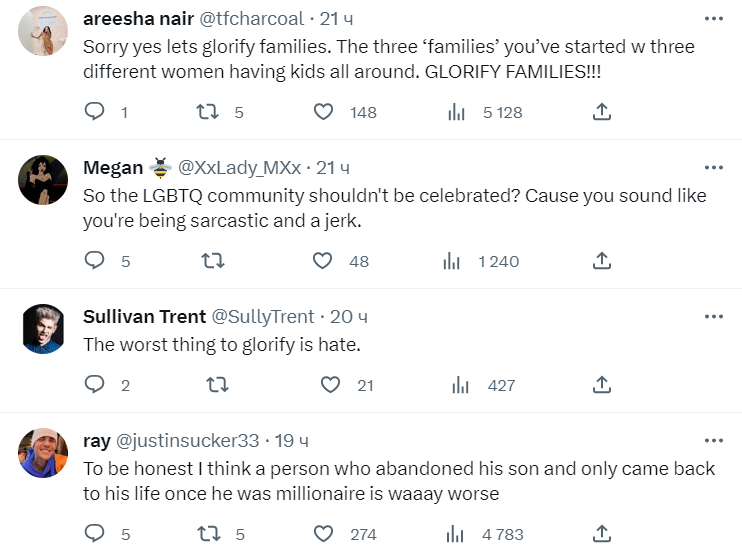Retweet Sullivan Trent's tweet
The width and height of the screenshot is (742, 554).
click(x=217, y=385)
